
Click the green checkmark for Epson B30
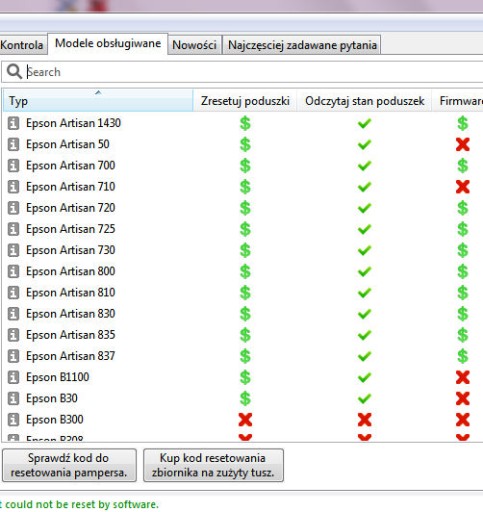pyautogui.click(x=364, y=398)
